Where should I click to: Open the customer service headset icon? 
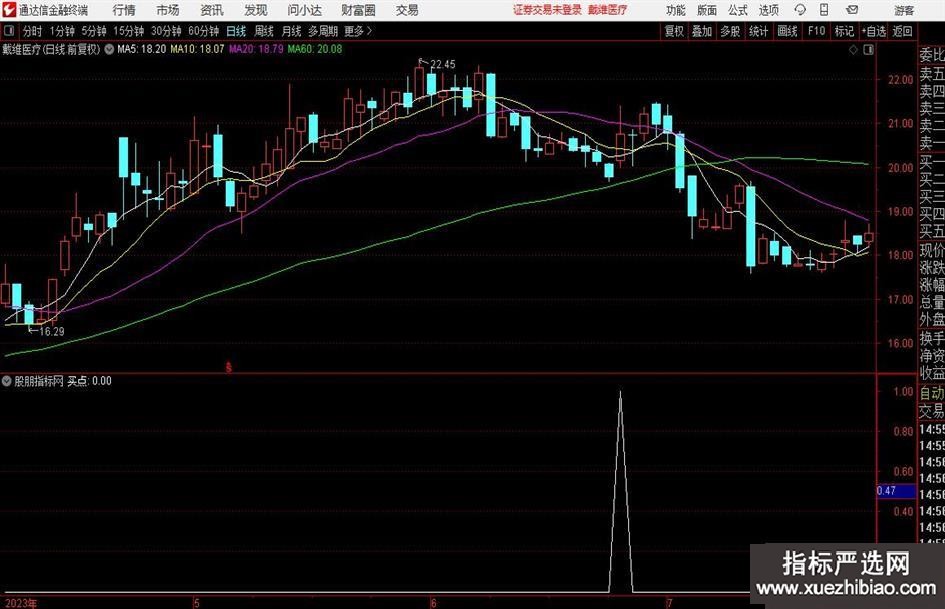click(x=800, y=10)
